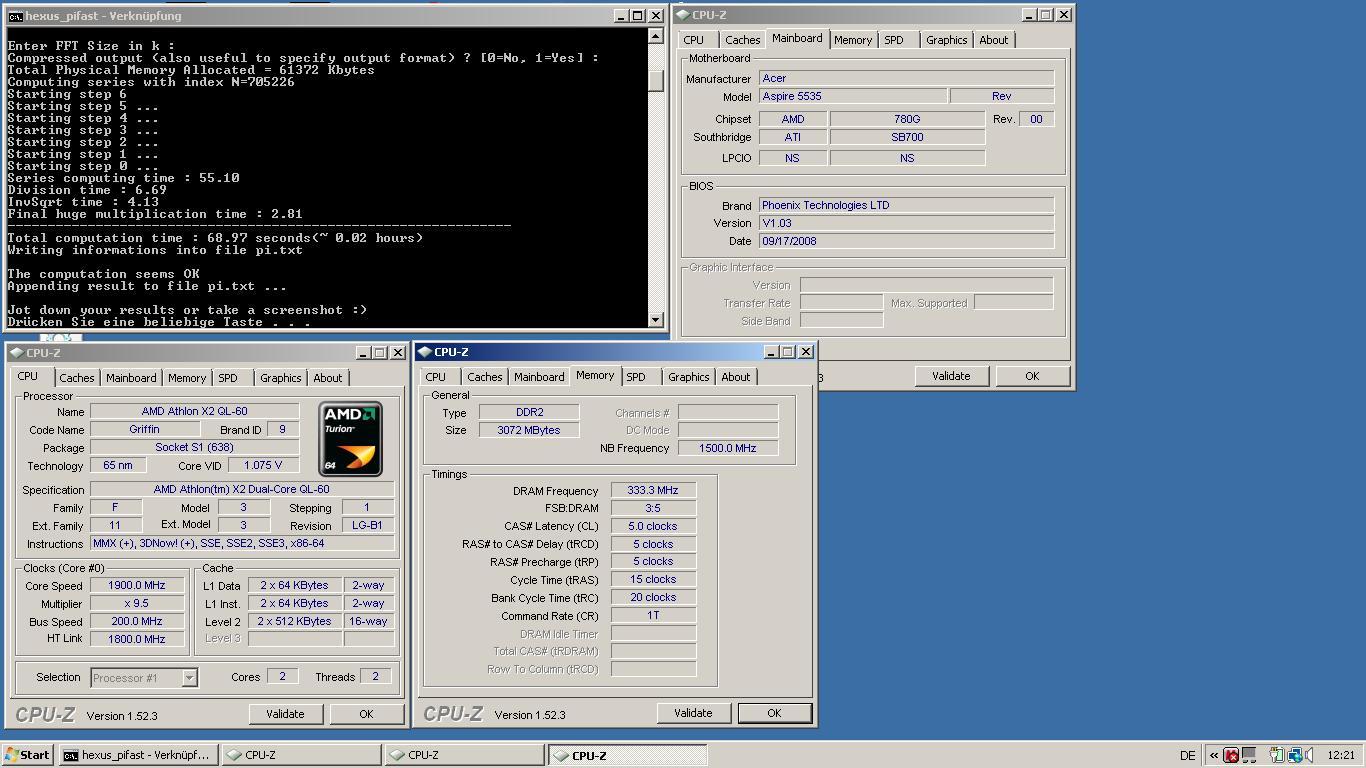The width and height of the screenshot is (1366, 768).
Task: Open Graphics tab in CPU window
Action: click(280, 378)
